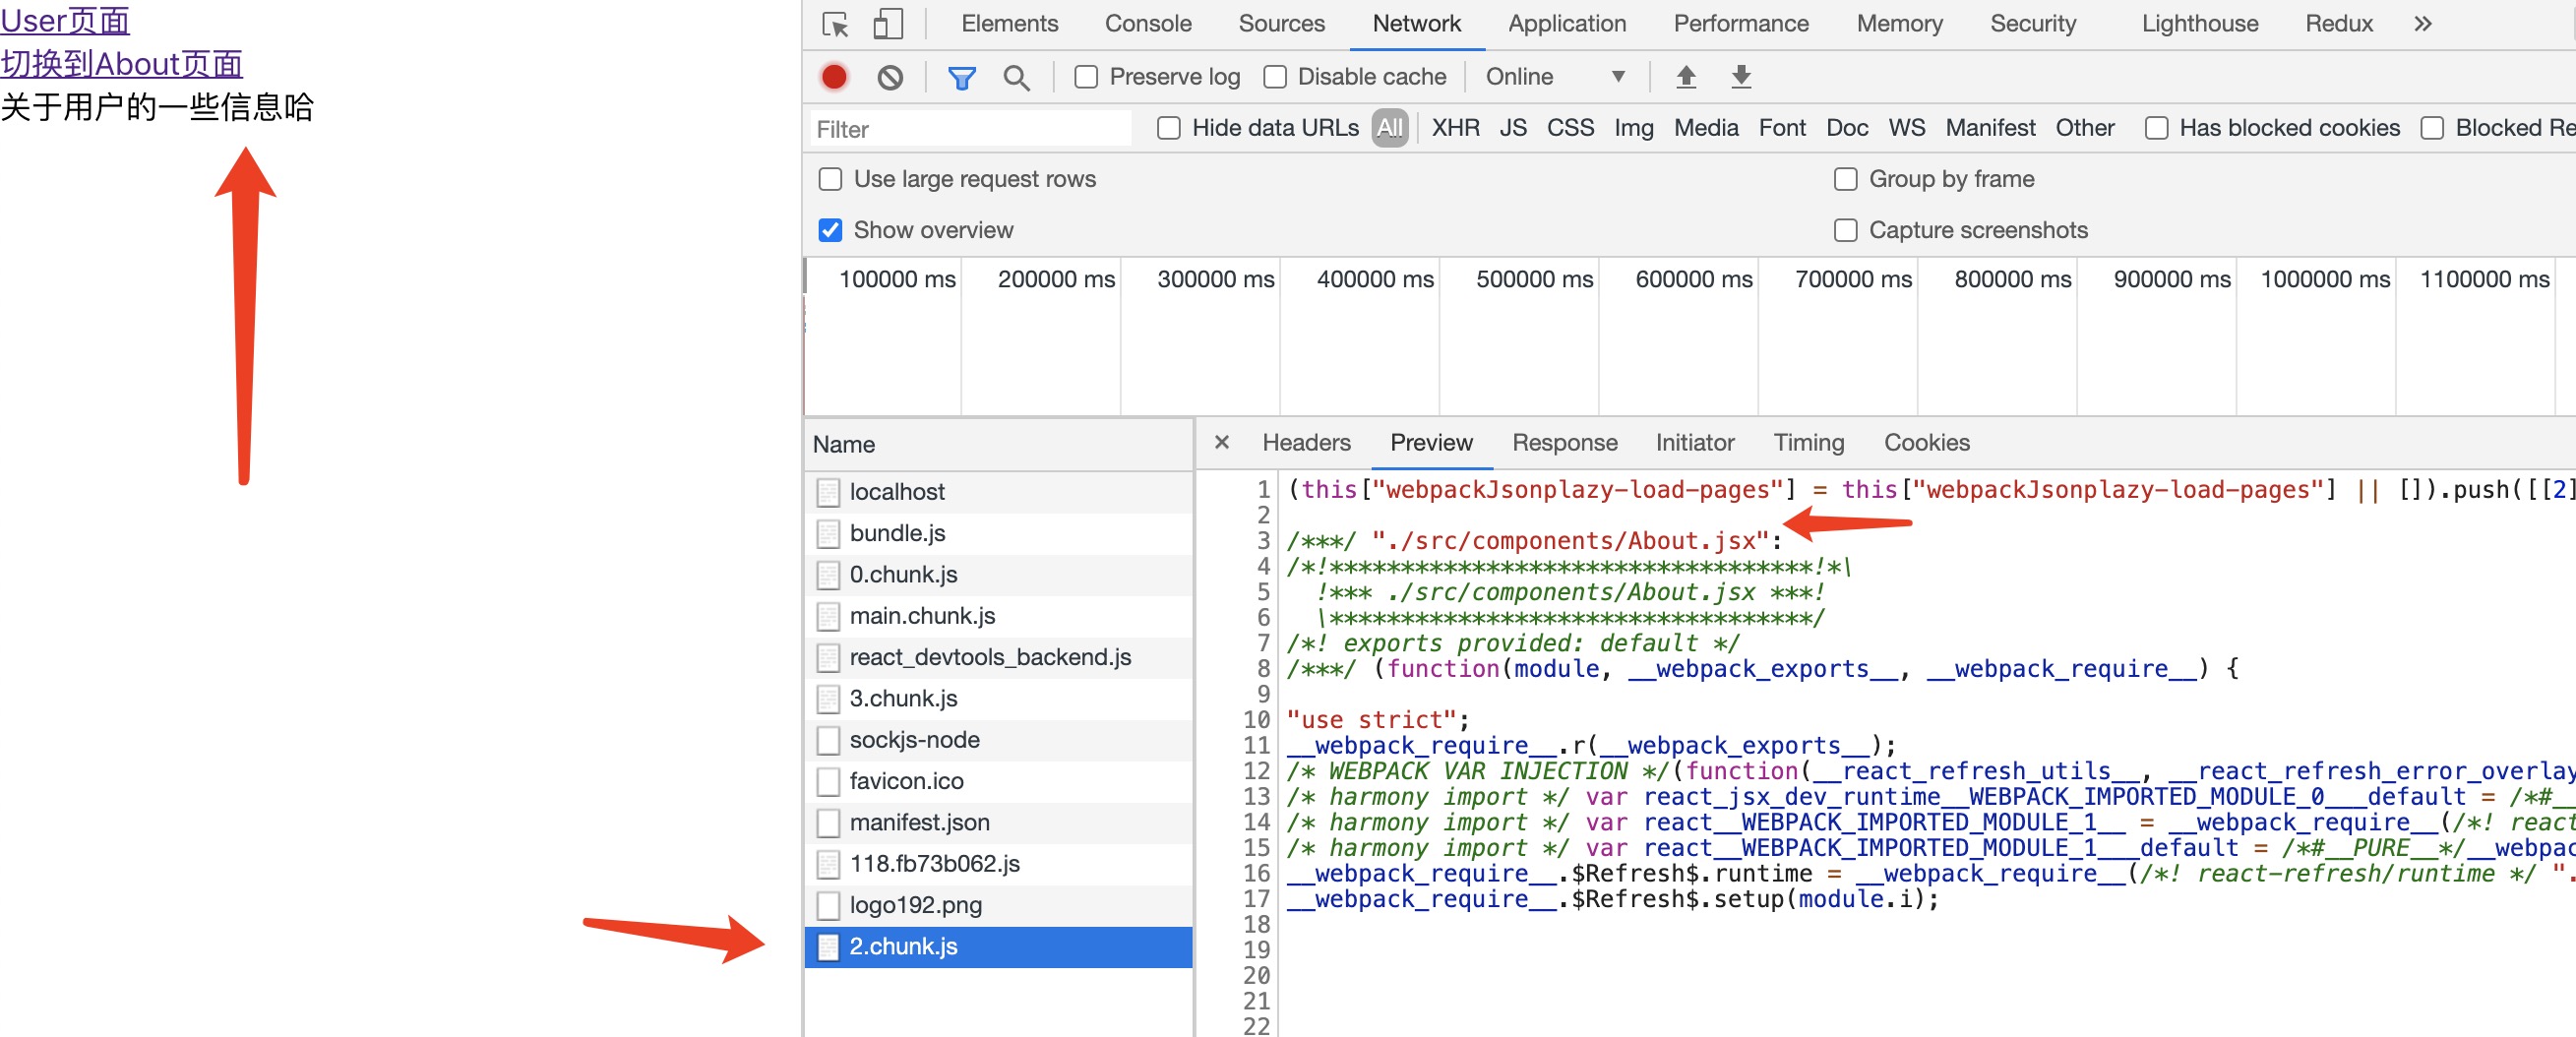Open the Application tab

click(1567, 24)
